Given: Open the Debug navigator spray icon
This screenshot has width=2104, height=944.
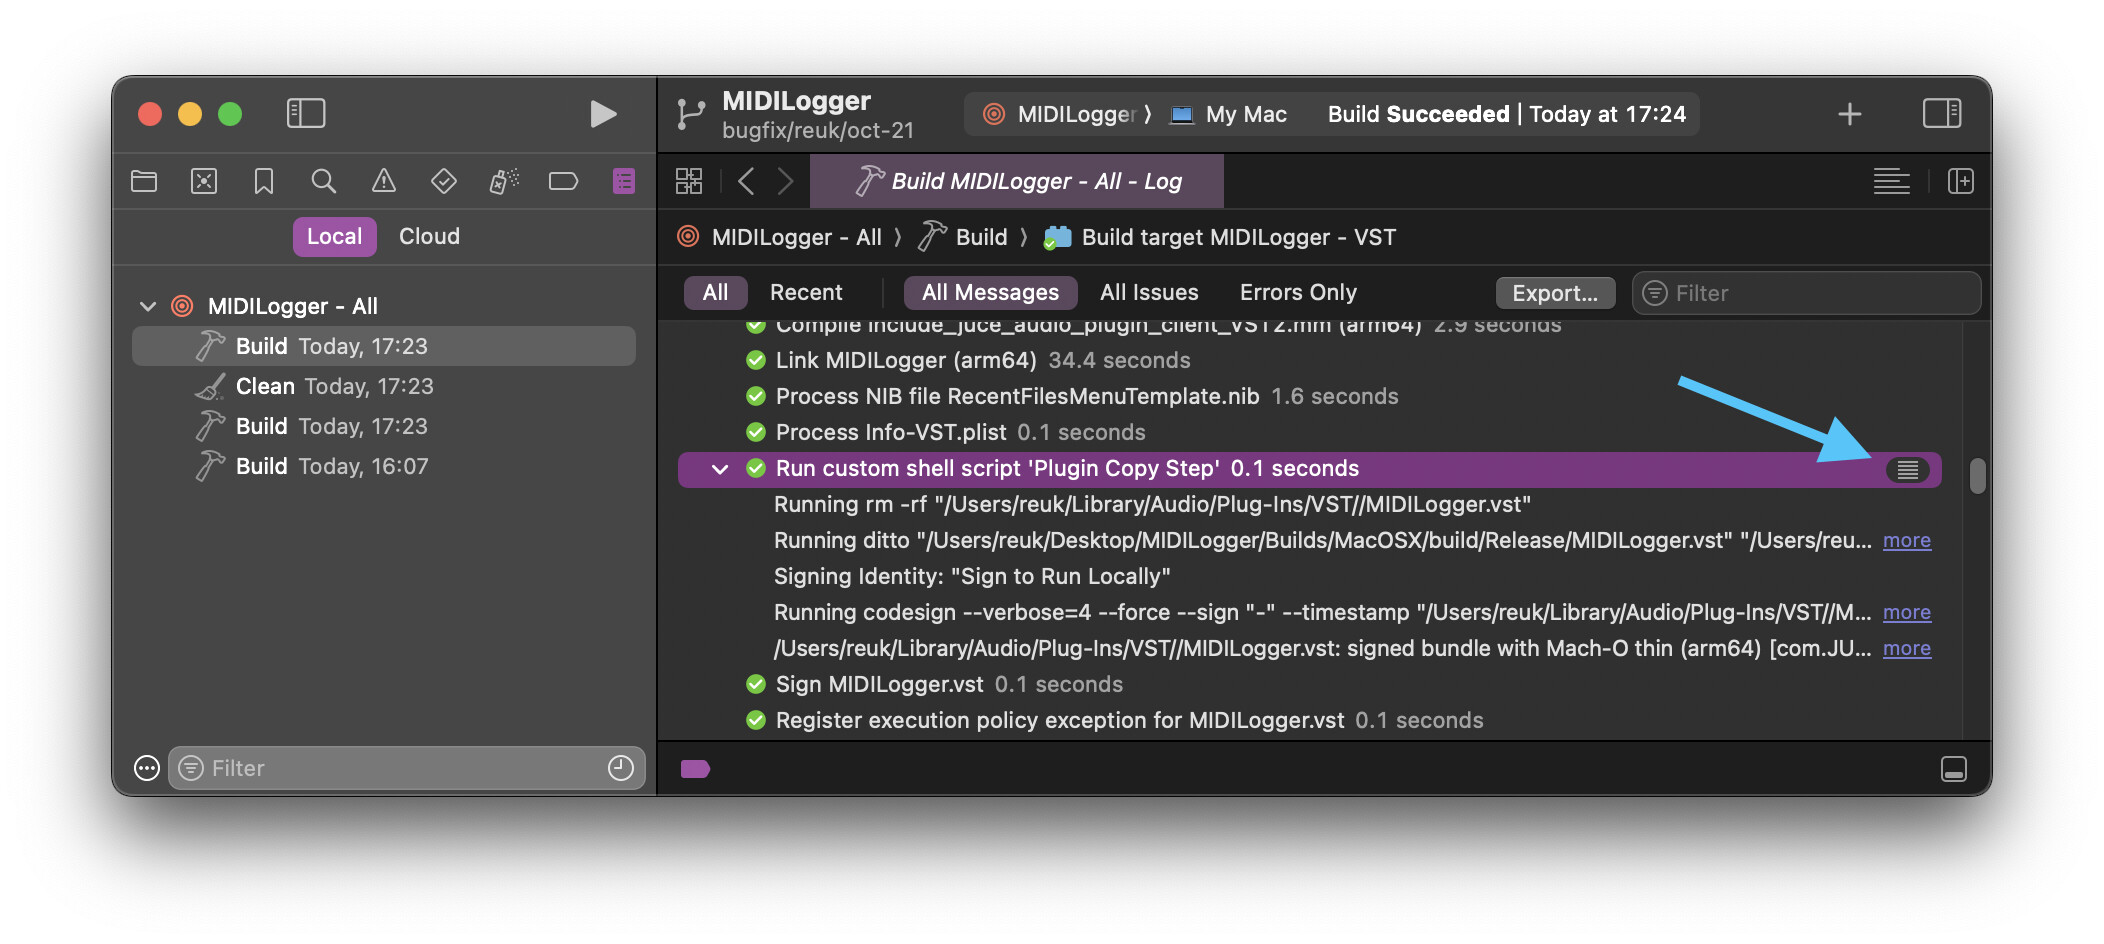Looking at the screenshot, I should point(504,181).
